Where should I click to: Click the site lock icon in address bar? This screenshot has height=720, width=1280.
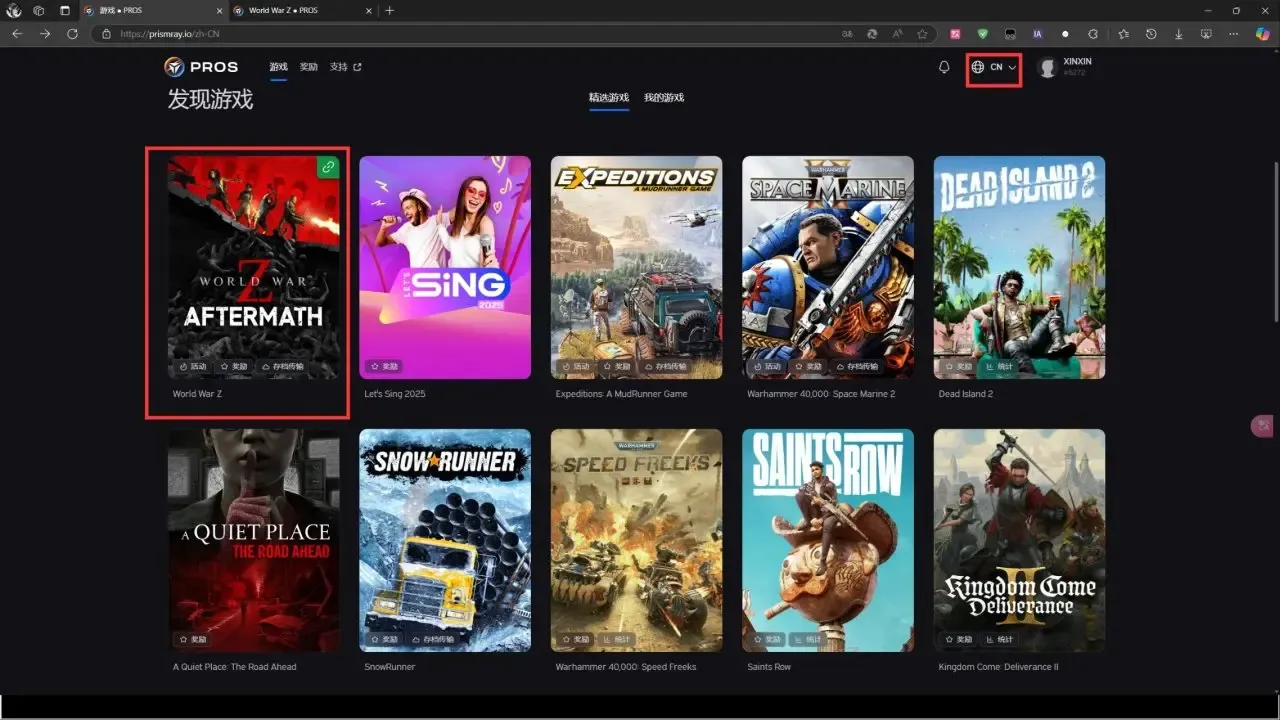[x=106, y=33]
